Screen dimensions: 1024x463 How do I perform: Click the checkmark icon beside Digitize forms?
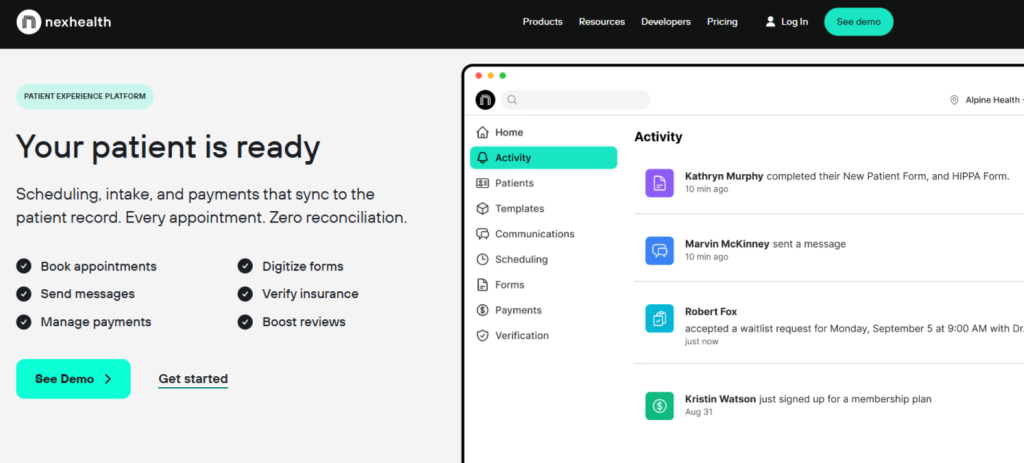pos(245,266)
